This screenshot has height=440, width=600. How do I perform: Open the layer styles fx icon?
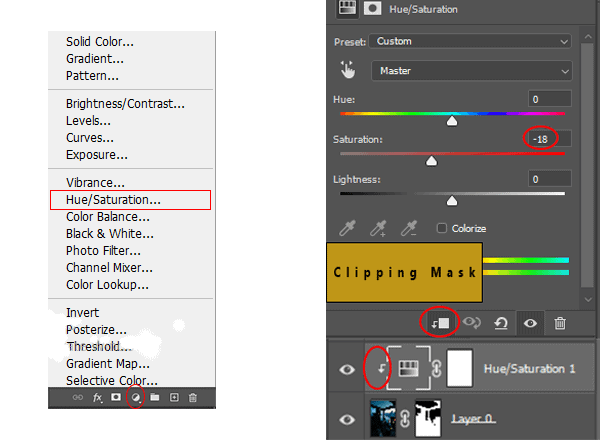(98, 398)
